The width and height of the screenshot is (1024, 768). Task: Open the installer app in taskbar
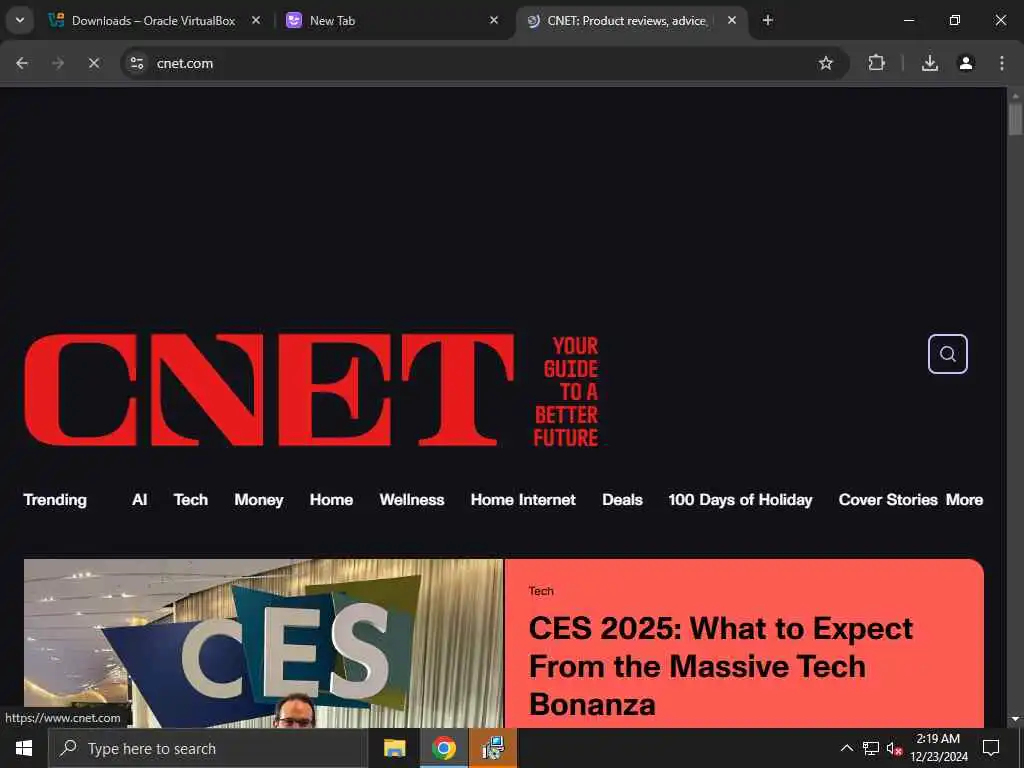493,748
